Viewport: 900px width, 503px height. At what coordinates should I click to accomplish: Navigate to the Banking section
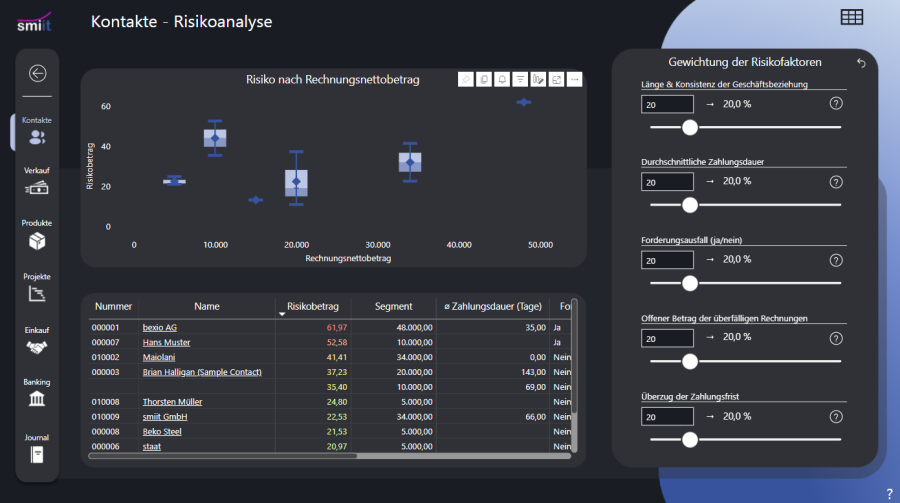point(37,393)
